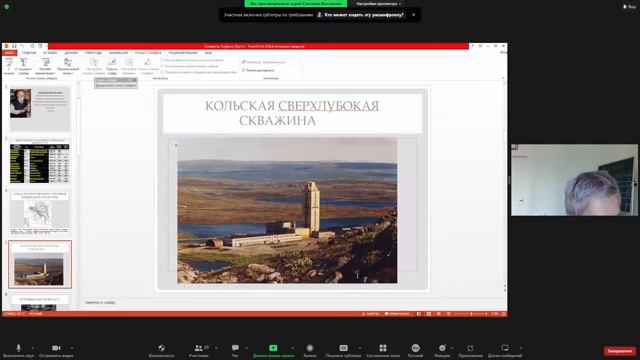Toggle Presenter View checkbox
This screenshot has width=640, height=360.
click(244, 70)
